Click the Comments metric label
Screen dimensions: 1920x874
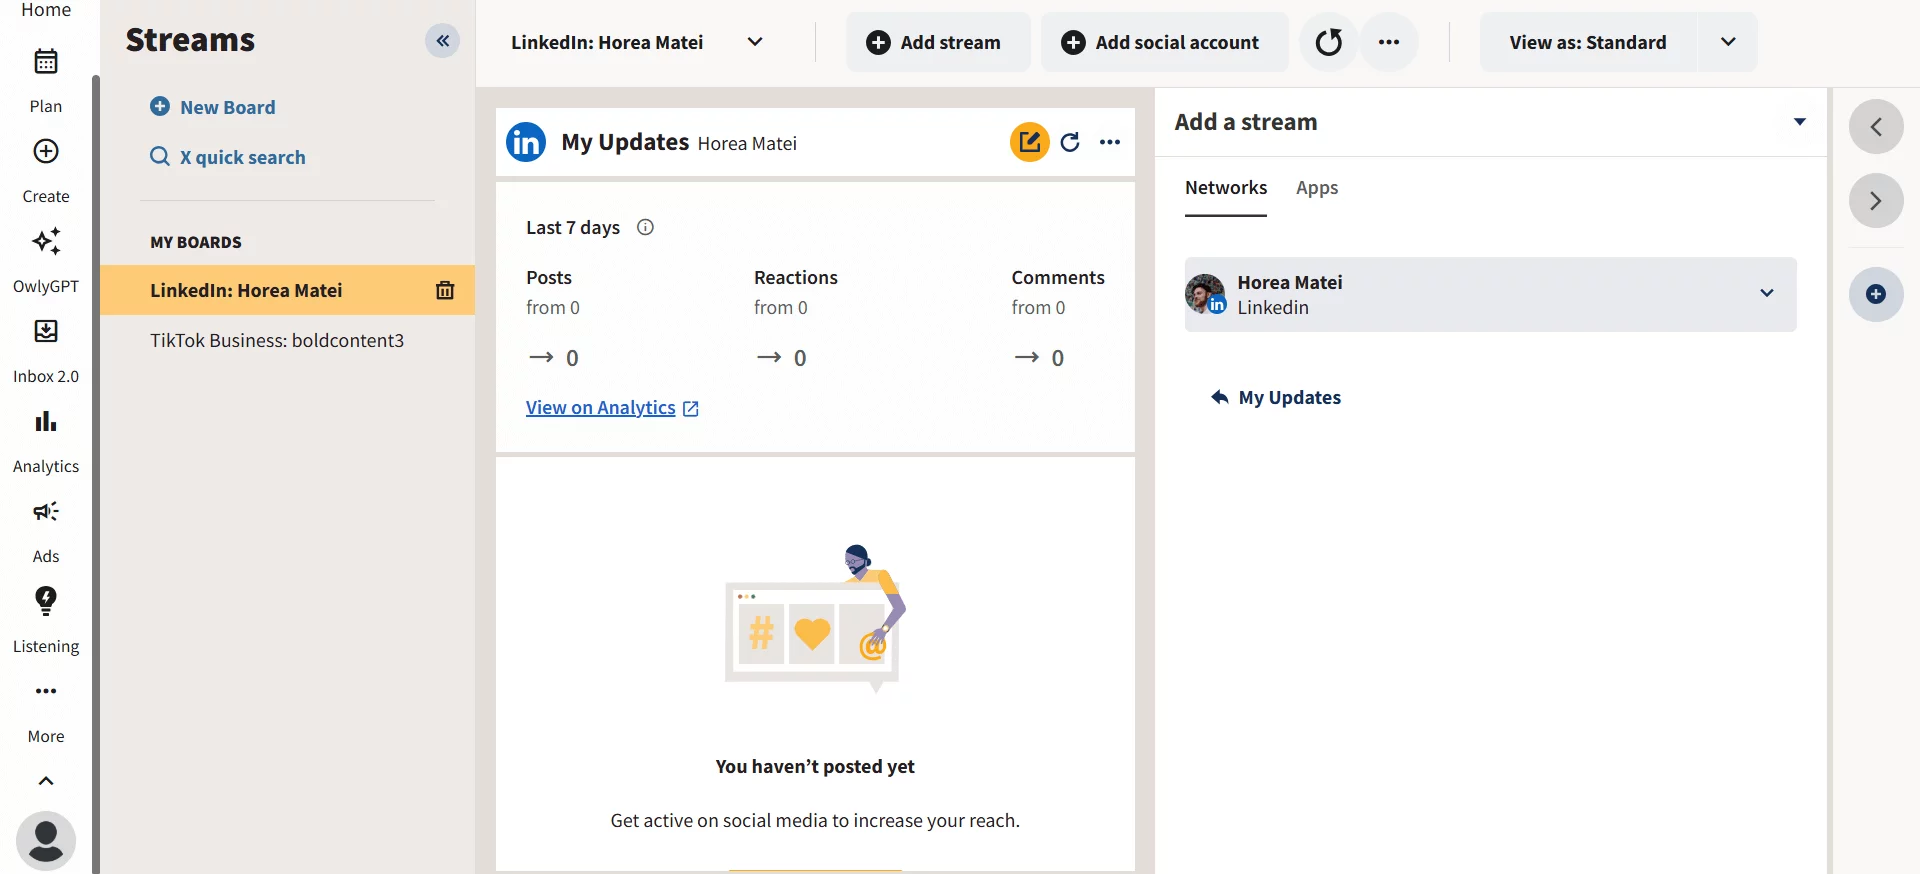1058,277
